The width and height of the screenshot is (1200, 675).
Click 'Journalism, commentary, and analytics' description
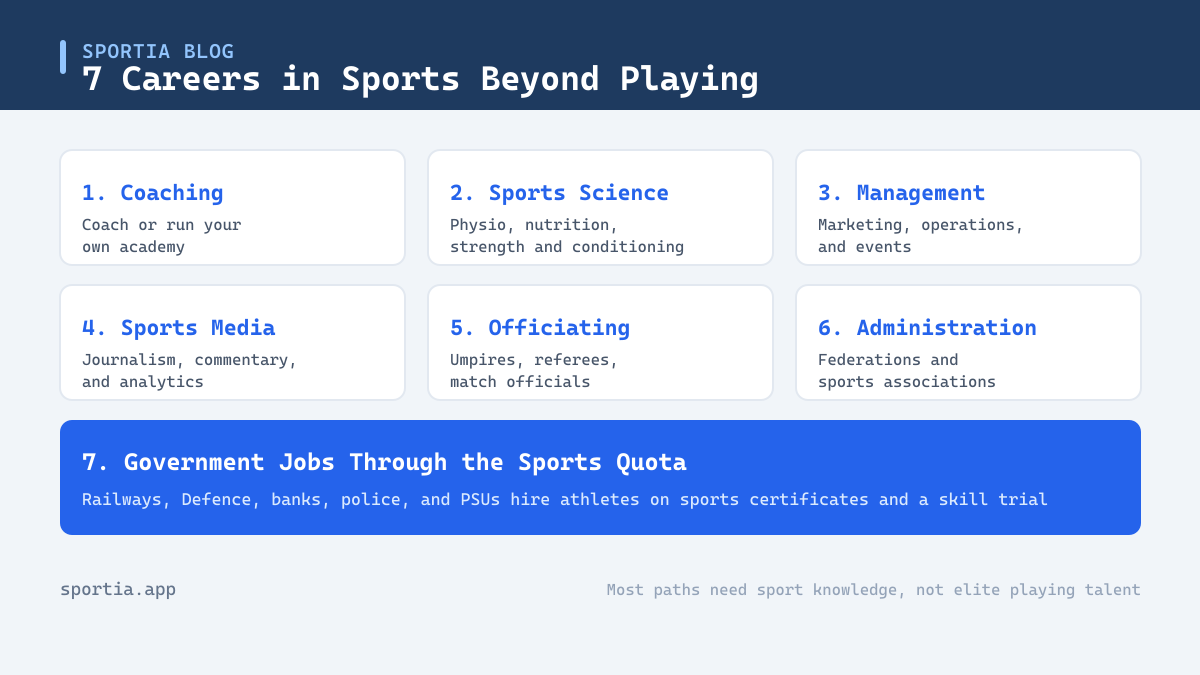(x=190, y=370)
